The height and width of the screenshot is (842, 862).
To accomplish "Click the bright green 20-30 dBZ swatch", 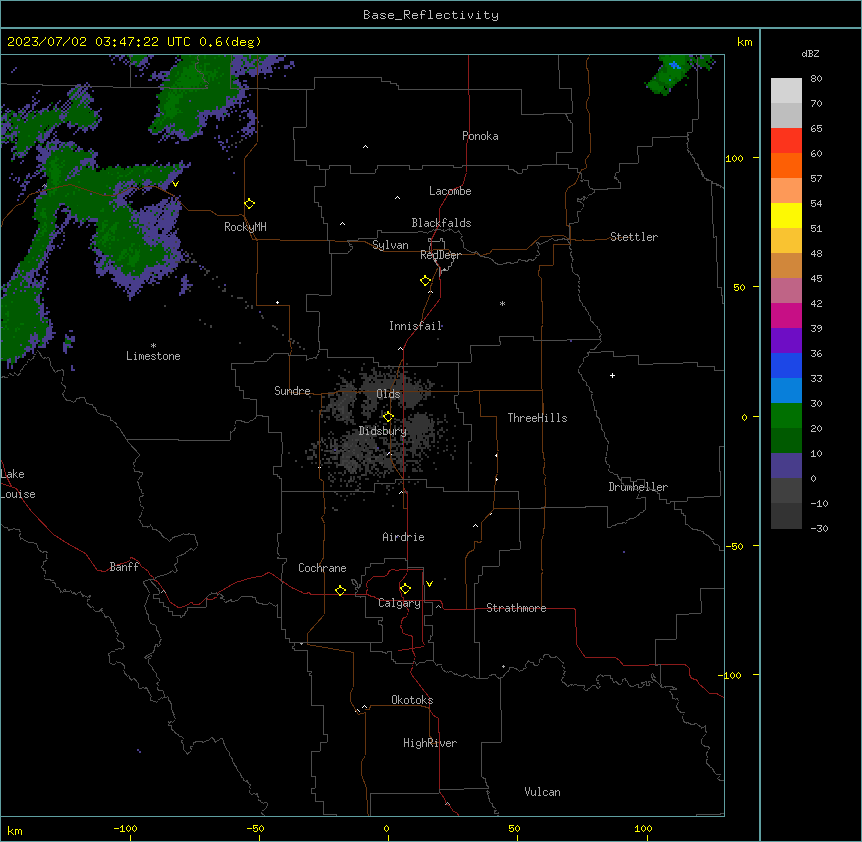I will pyautogui.click(x=786, y=416).
